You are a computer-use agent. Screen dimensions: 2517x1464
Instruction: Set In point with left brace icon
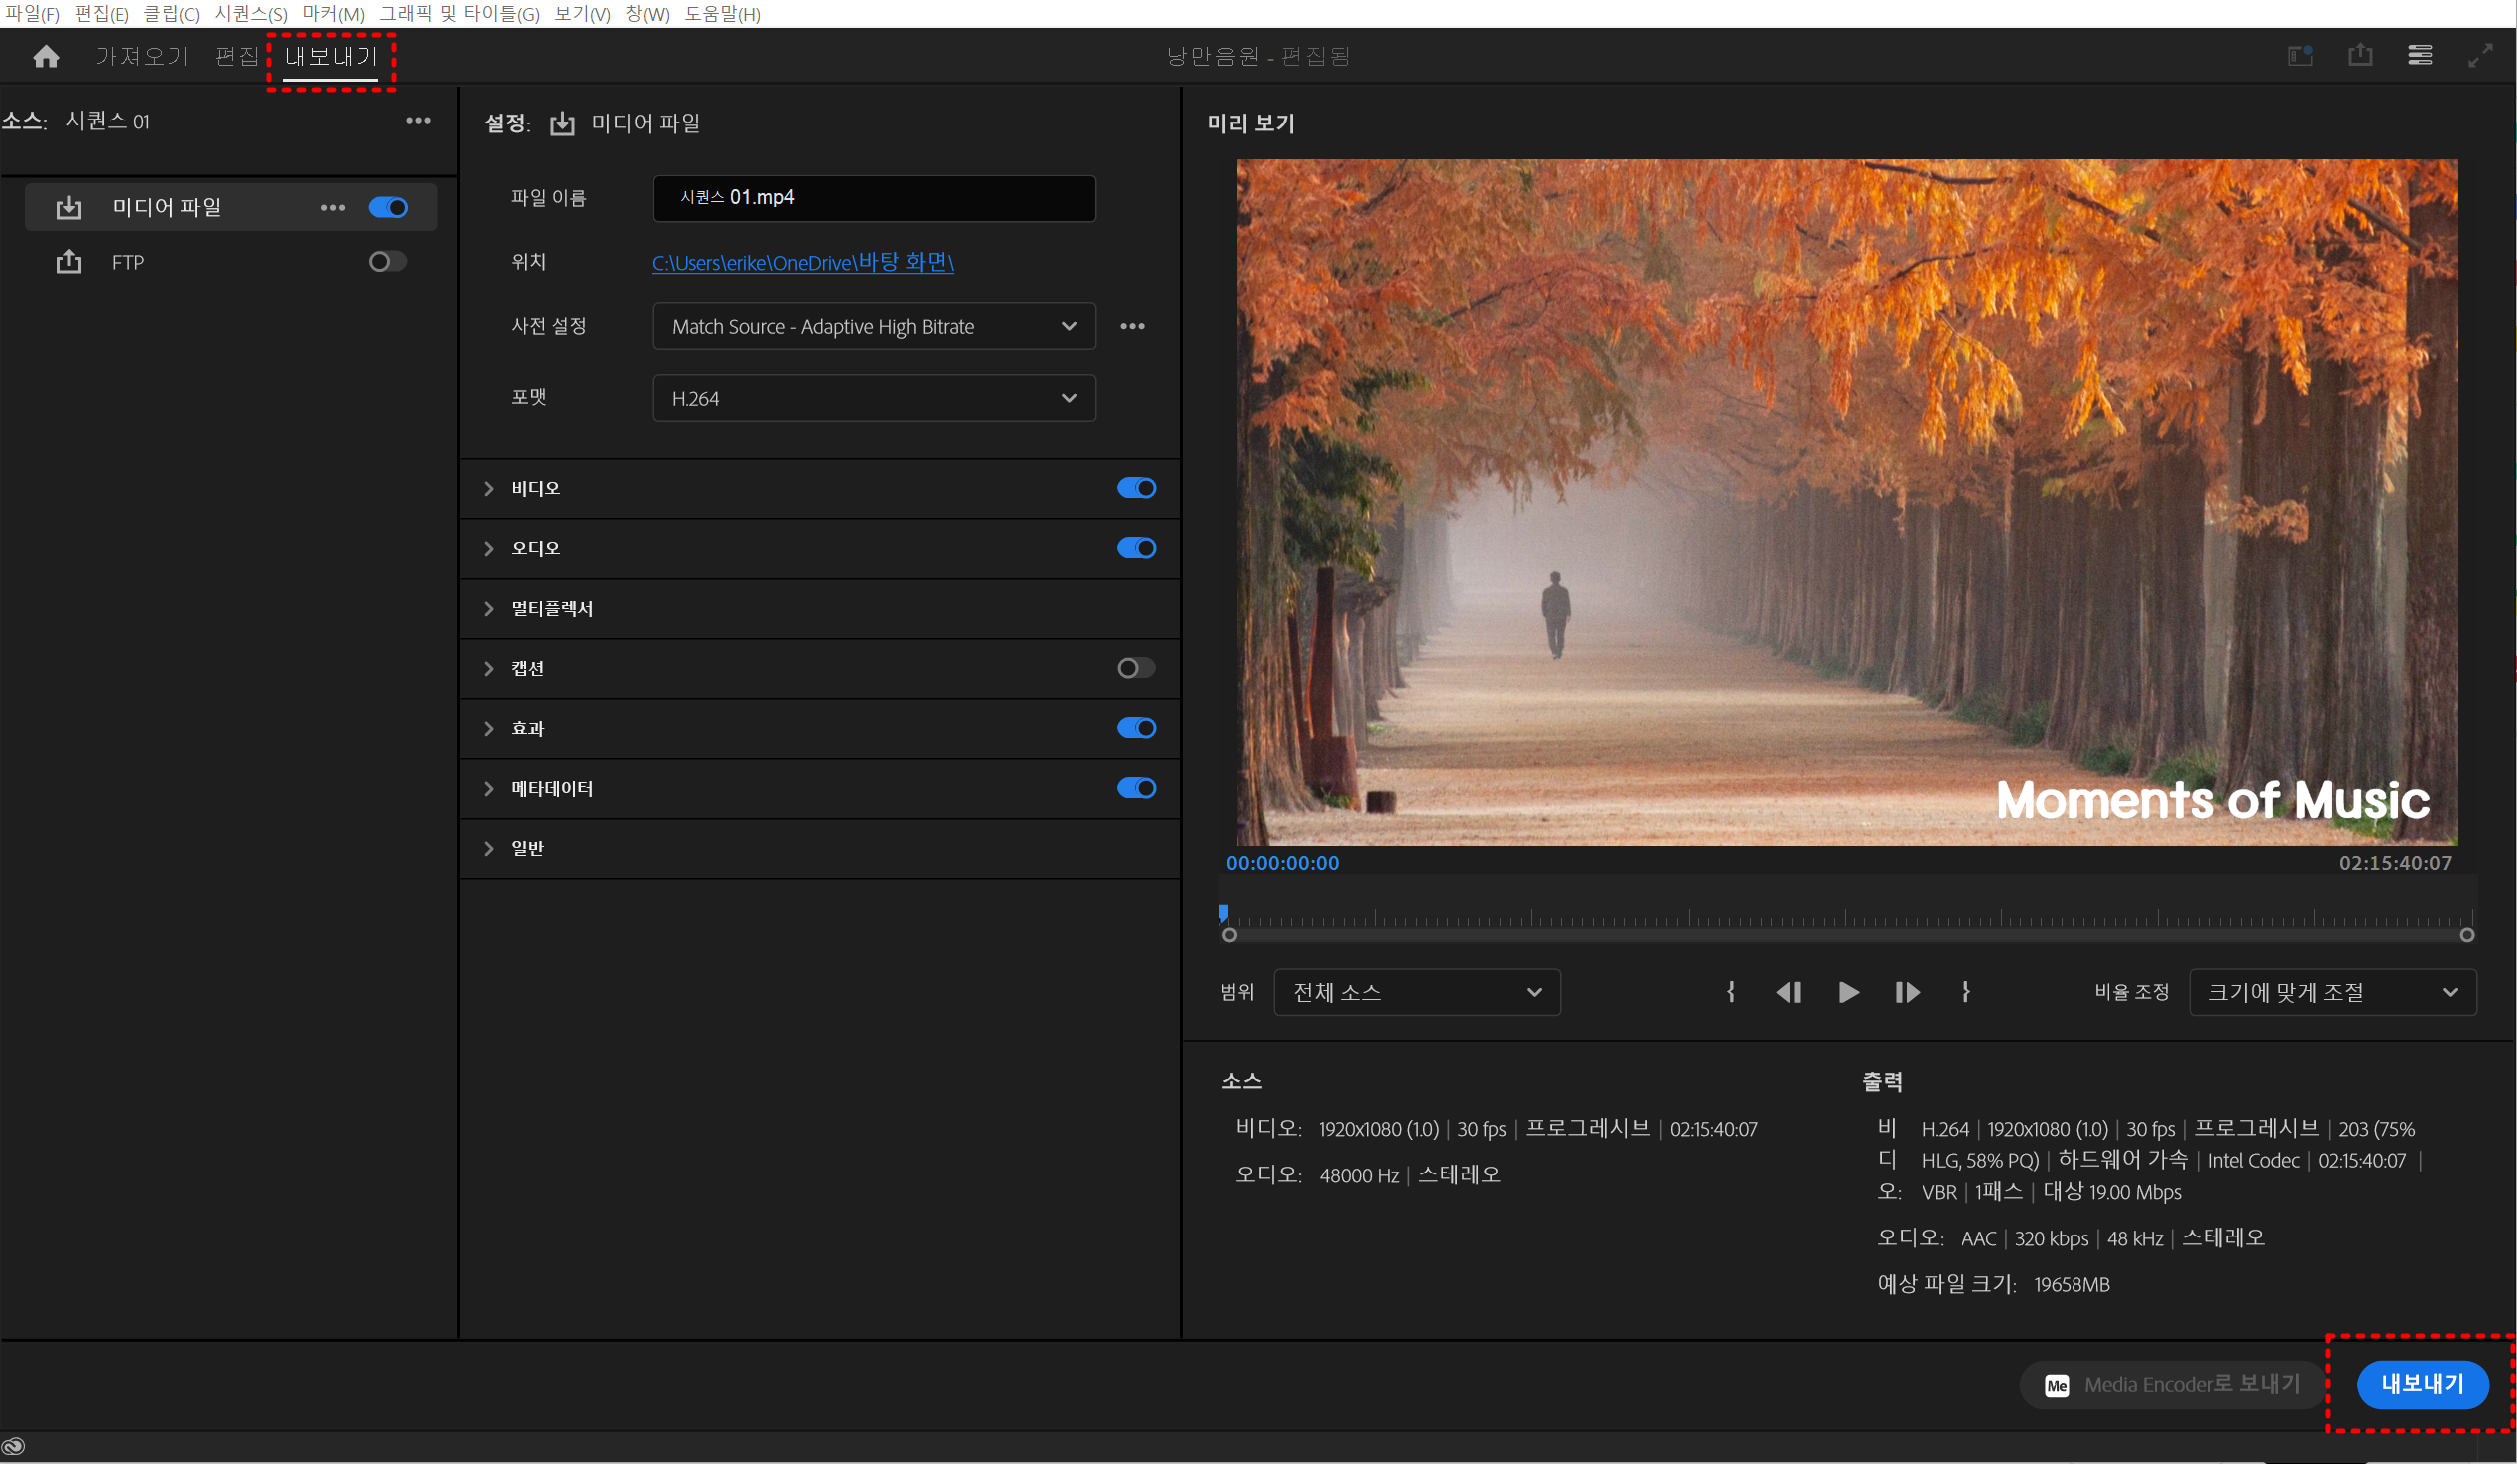tap(1730, 992)
